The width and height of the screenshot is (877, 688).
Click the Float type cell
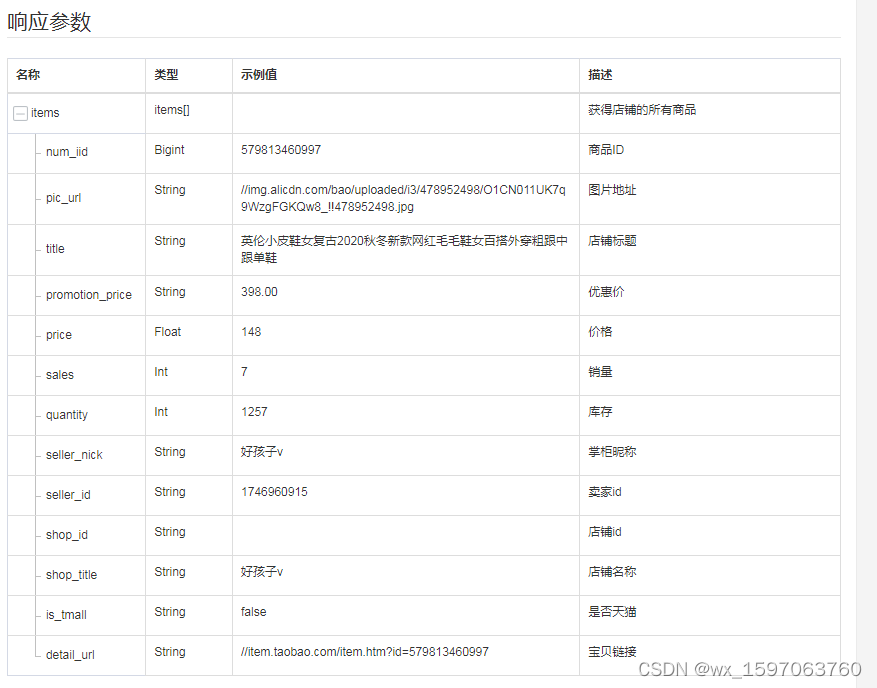167,332
